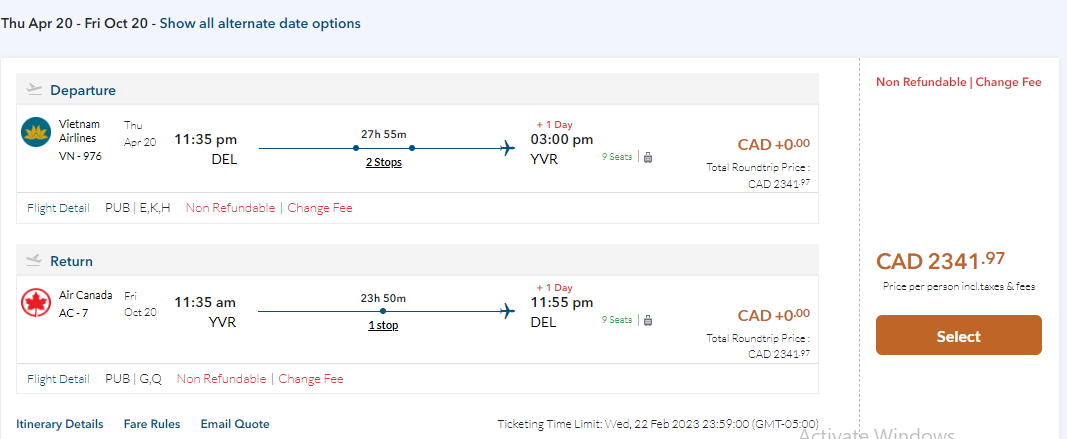
Task: Click Change Fee link in the departure row
Action: point(320,208)
